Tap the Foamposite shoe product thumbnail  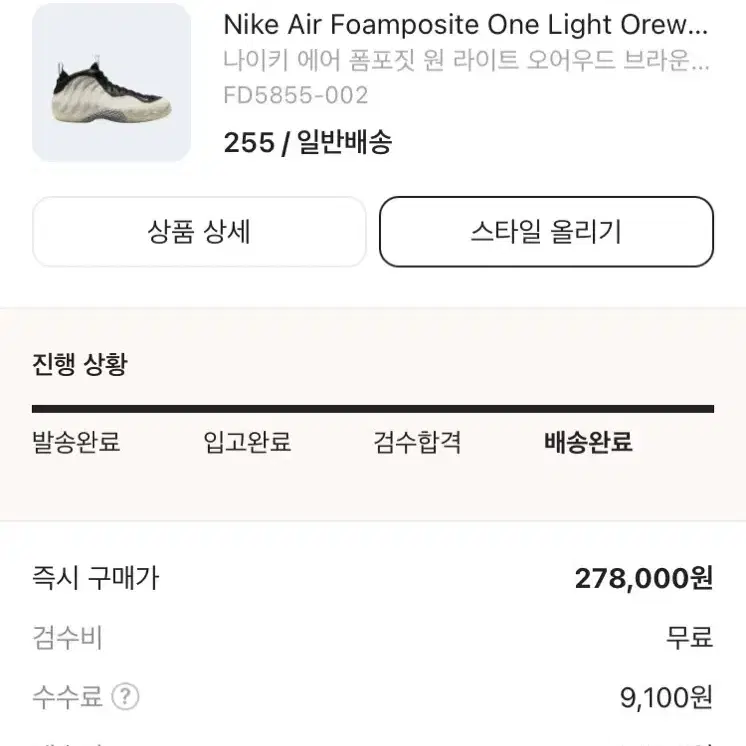point(111,82)
